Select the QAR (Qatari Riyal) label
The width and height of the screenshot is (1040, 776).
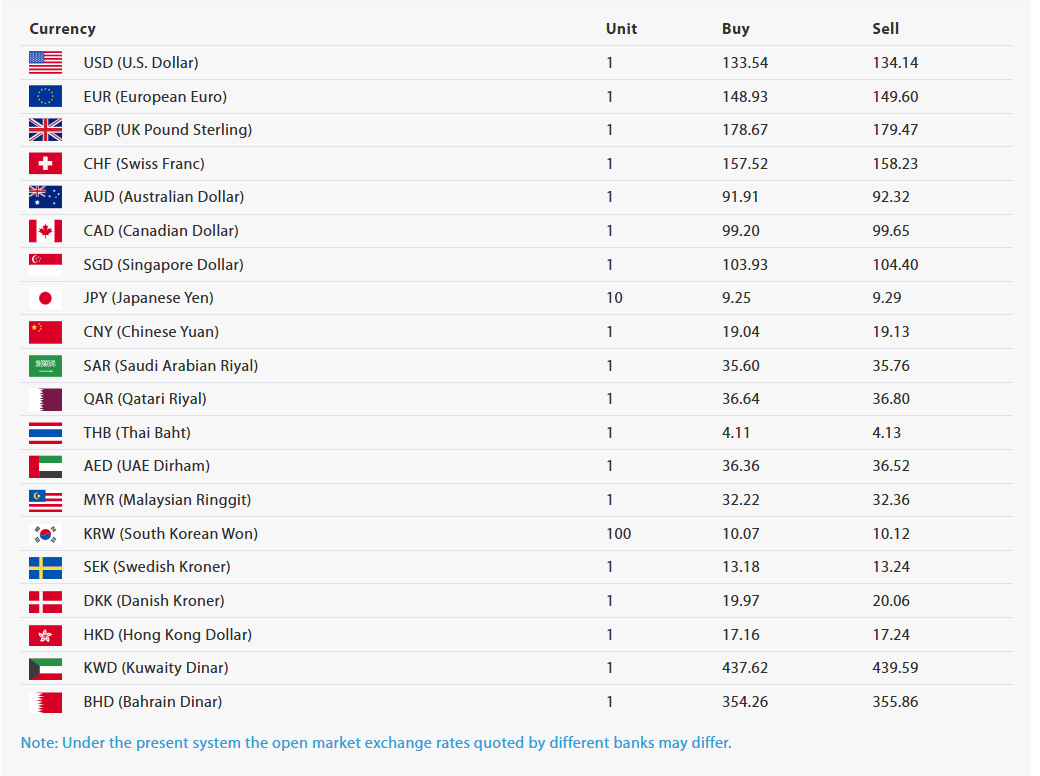click(x=145, y=399)
